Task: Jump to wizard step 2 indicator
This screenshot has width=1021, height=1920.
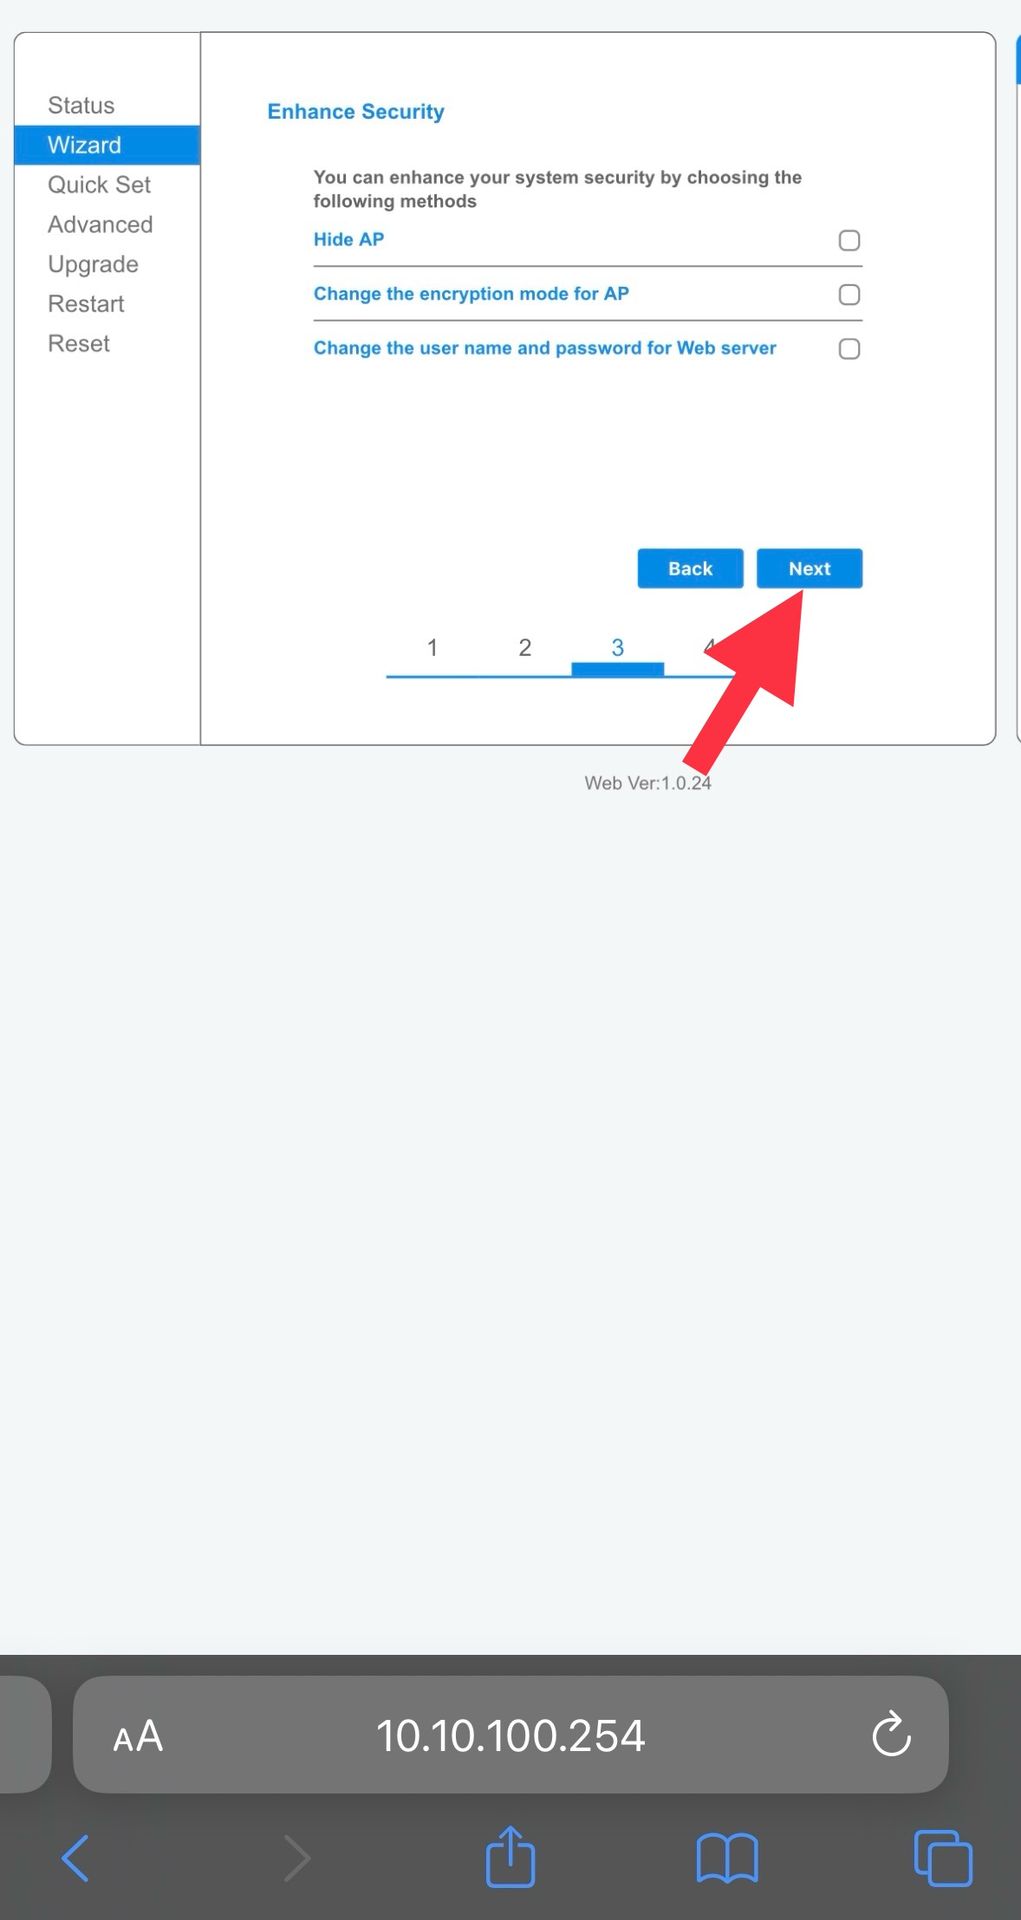Action: pyautogui.click(x=525, y=647)
